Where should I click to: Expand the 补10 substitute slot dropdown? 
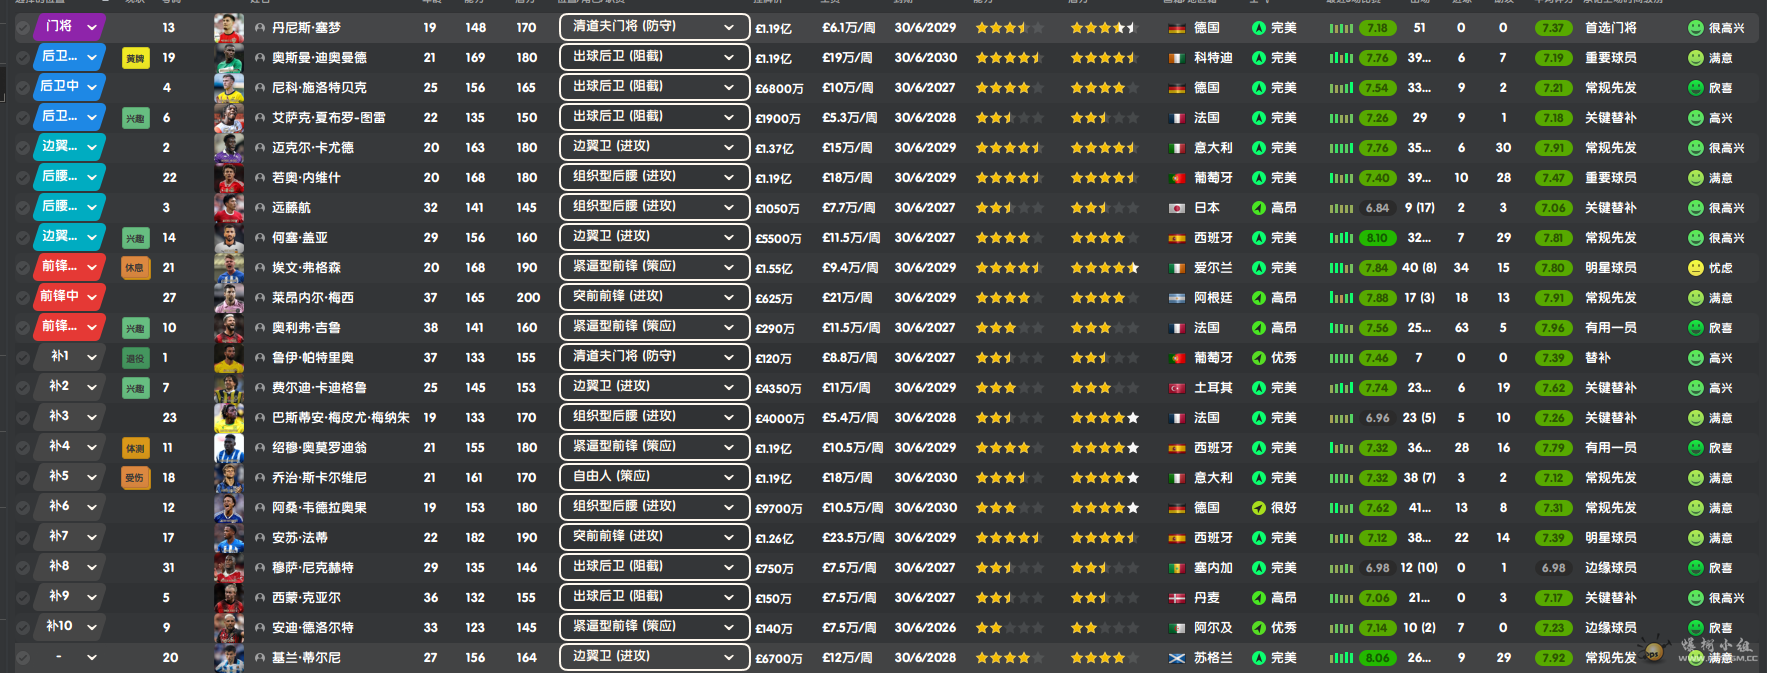(x=73, y=627)
